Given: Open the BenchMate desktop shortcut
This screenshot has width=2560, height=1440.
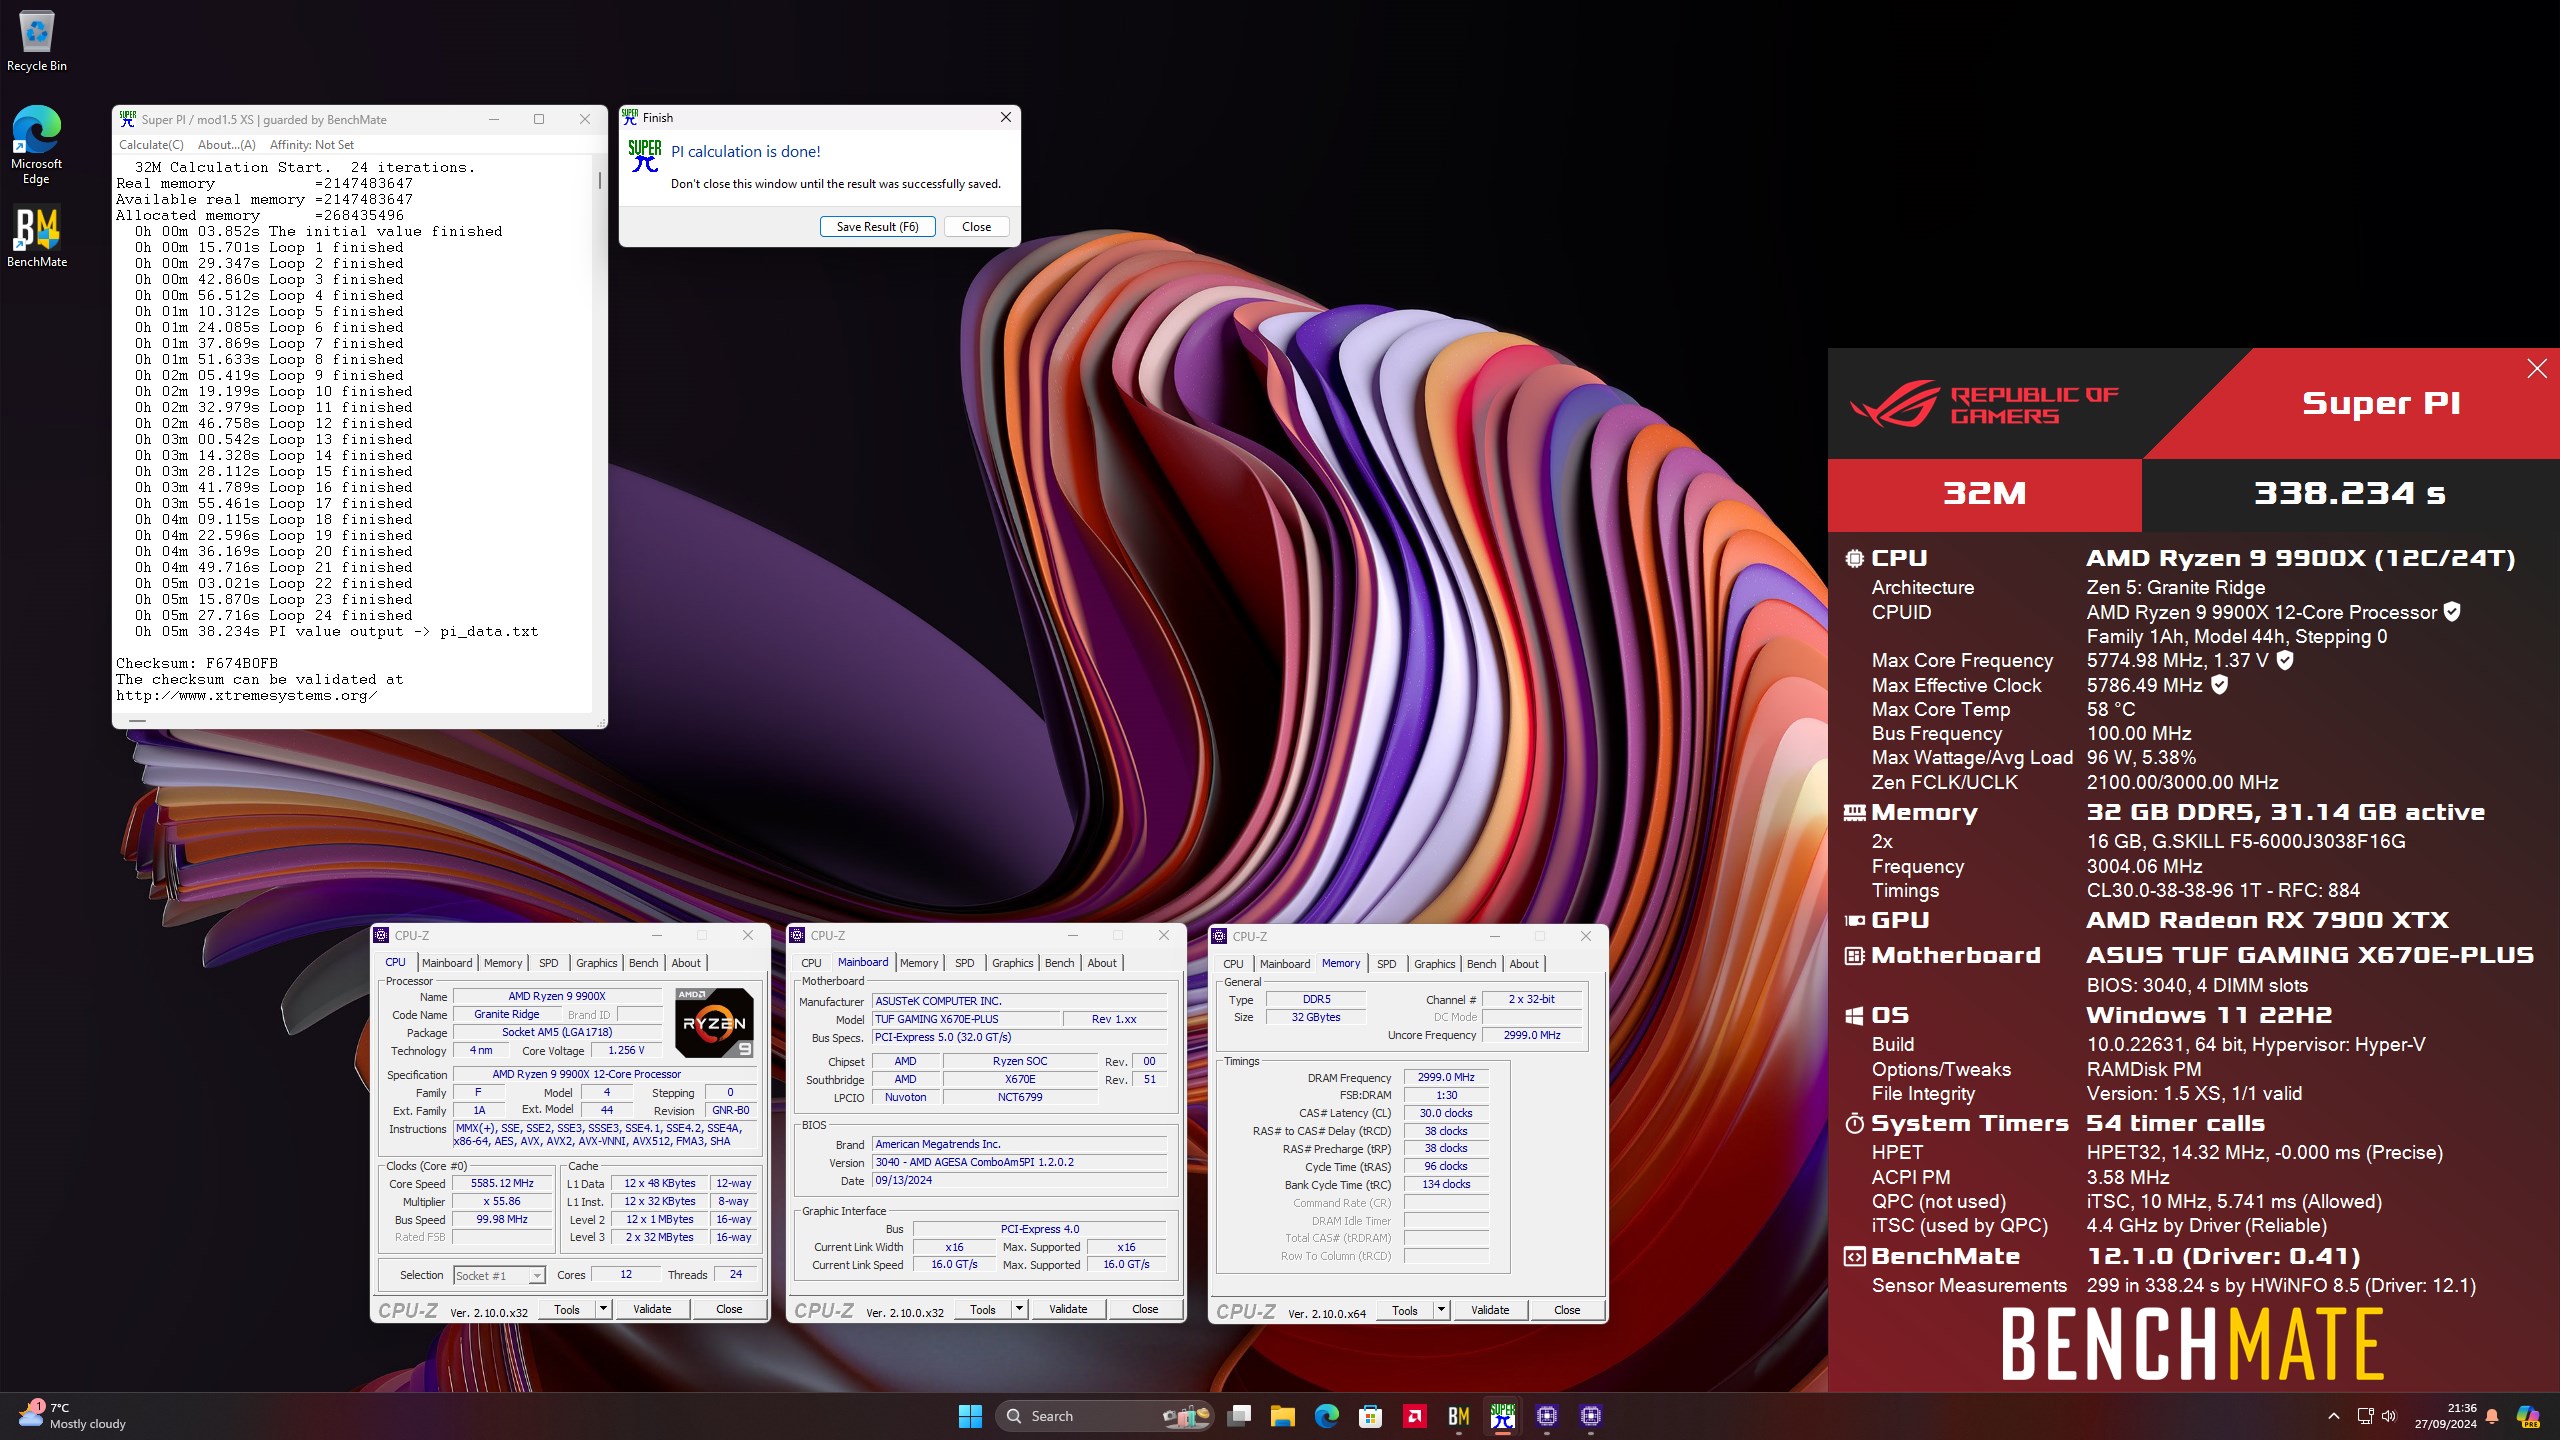Looking at the screenshot, I should (x=37, y=238).
